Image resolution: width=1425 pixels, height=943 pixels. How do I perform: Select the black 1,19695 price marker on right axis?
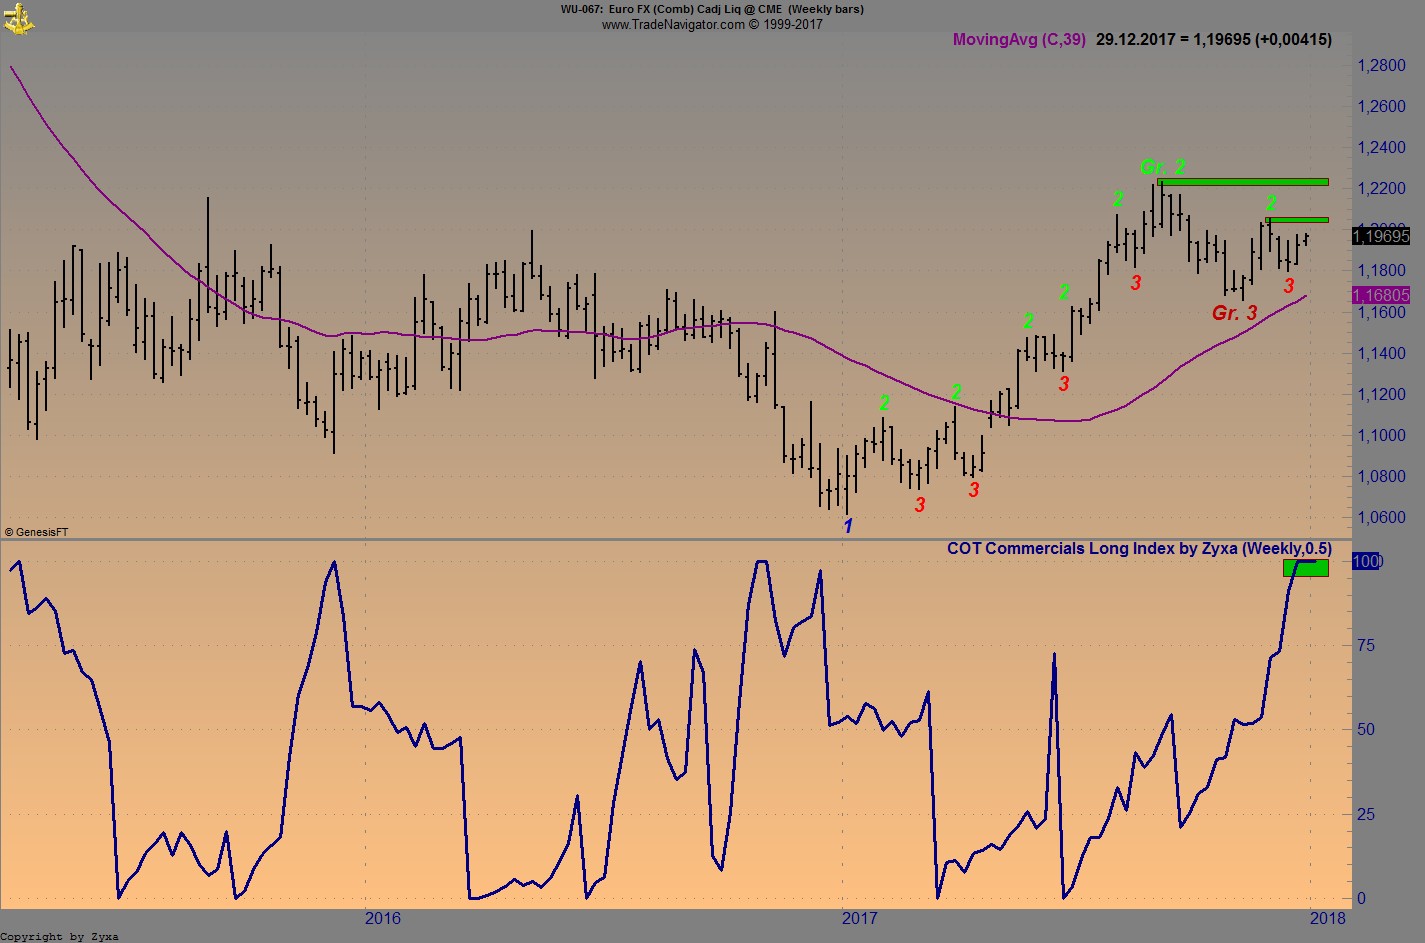(1380, 237)
